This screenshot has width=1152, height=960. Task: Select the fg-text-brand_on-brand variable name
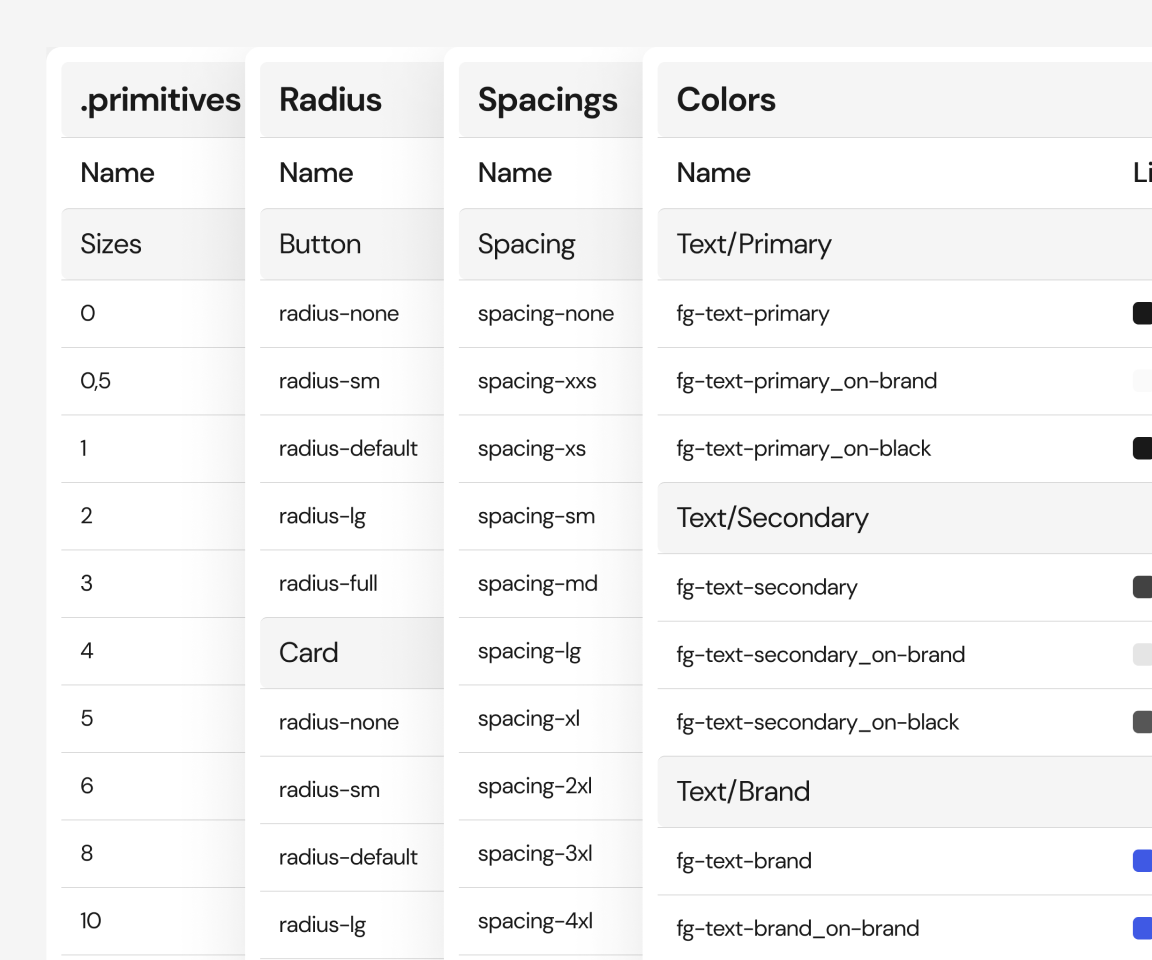(x=798, y=929)
